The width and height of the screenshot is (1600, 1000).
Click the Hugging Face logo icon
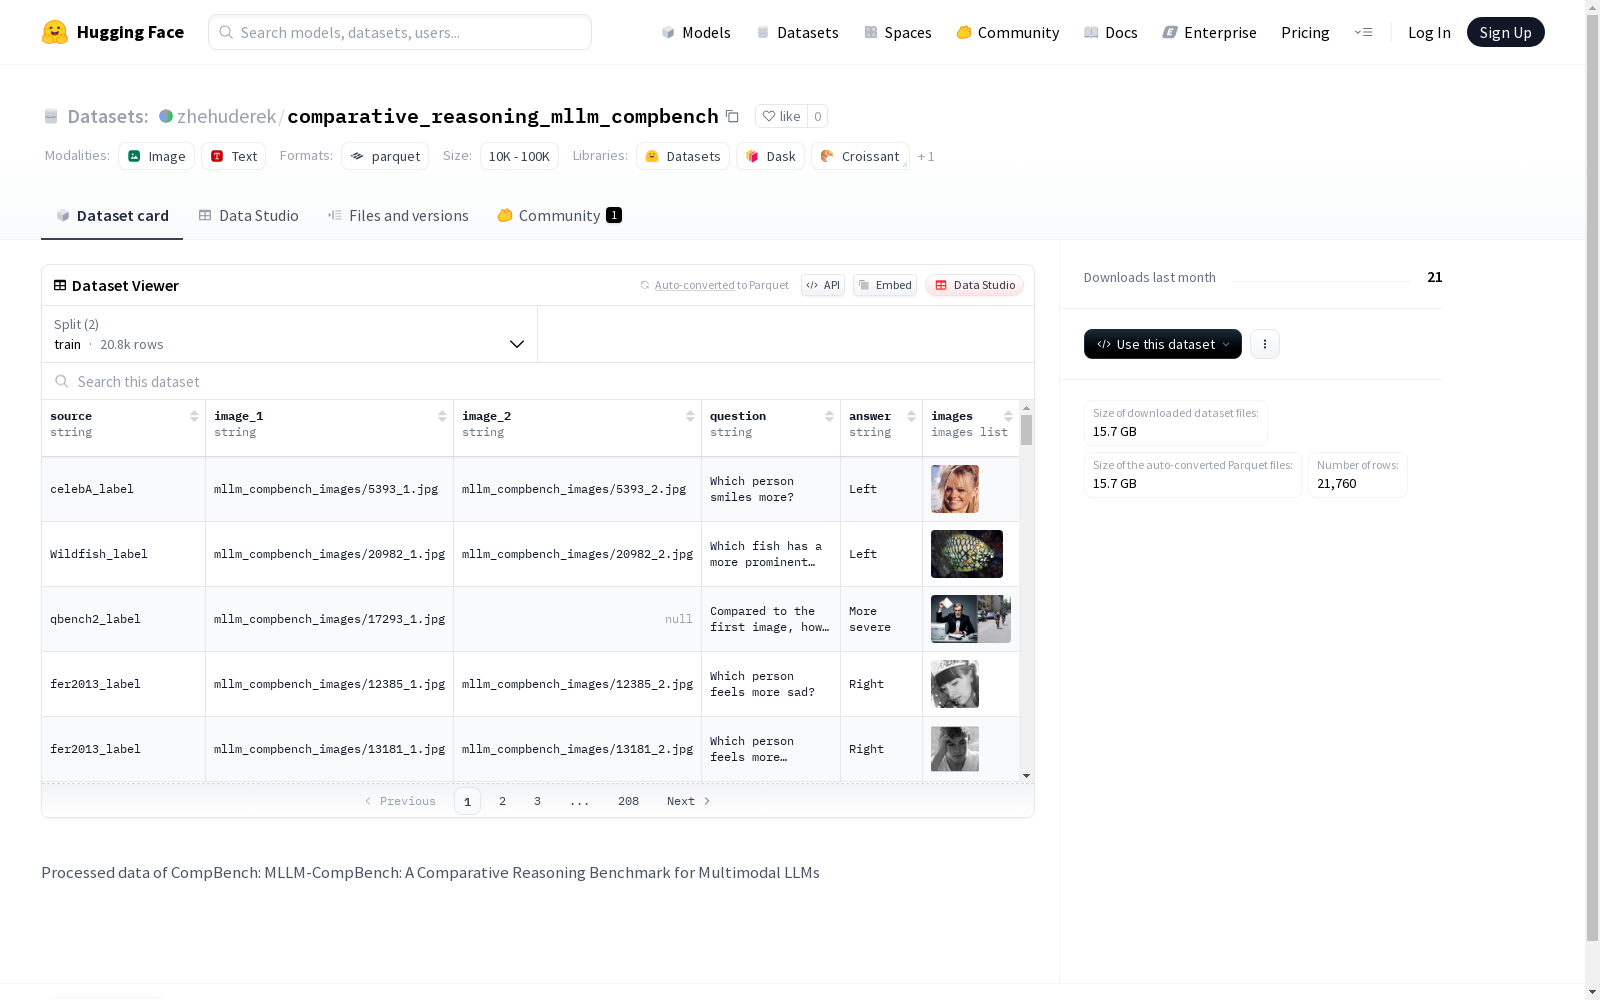click(x=55, y=32)
